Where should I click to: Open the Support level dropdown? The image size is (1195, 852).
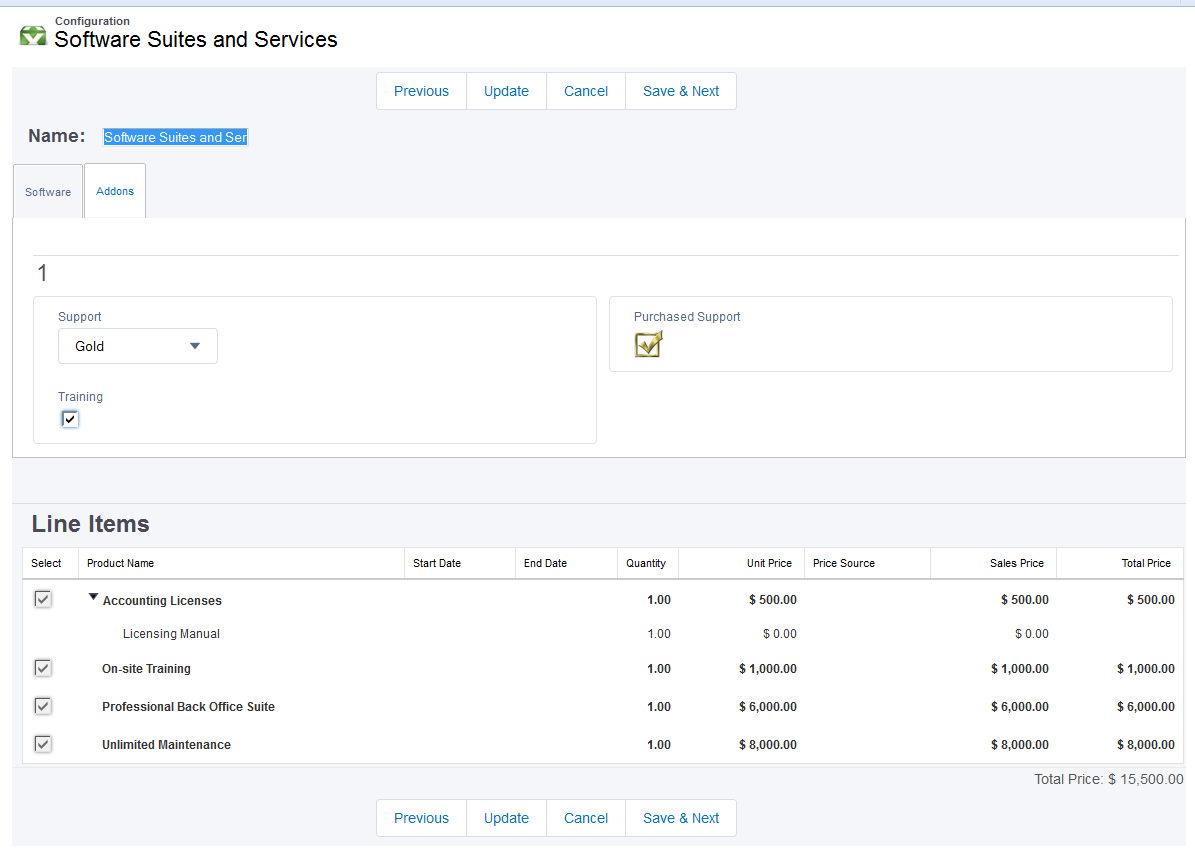[138, 346]
